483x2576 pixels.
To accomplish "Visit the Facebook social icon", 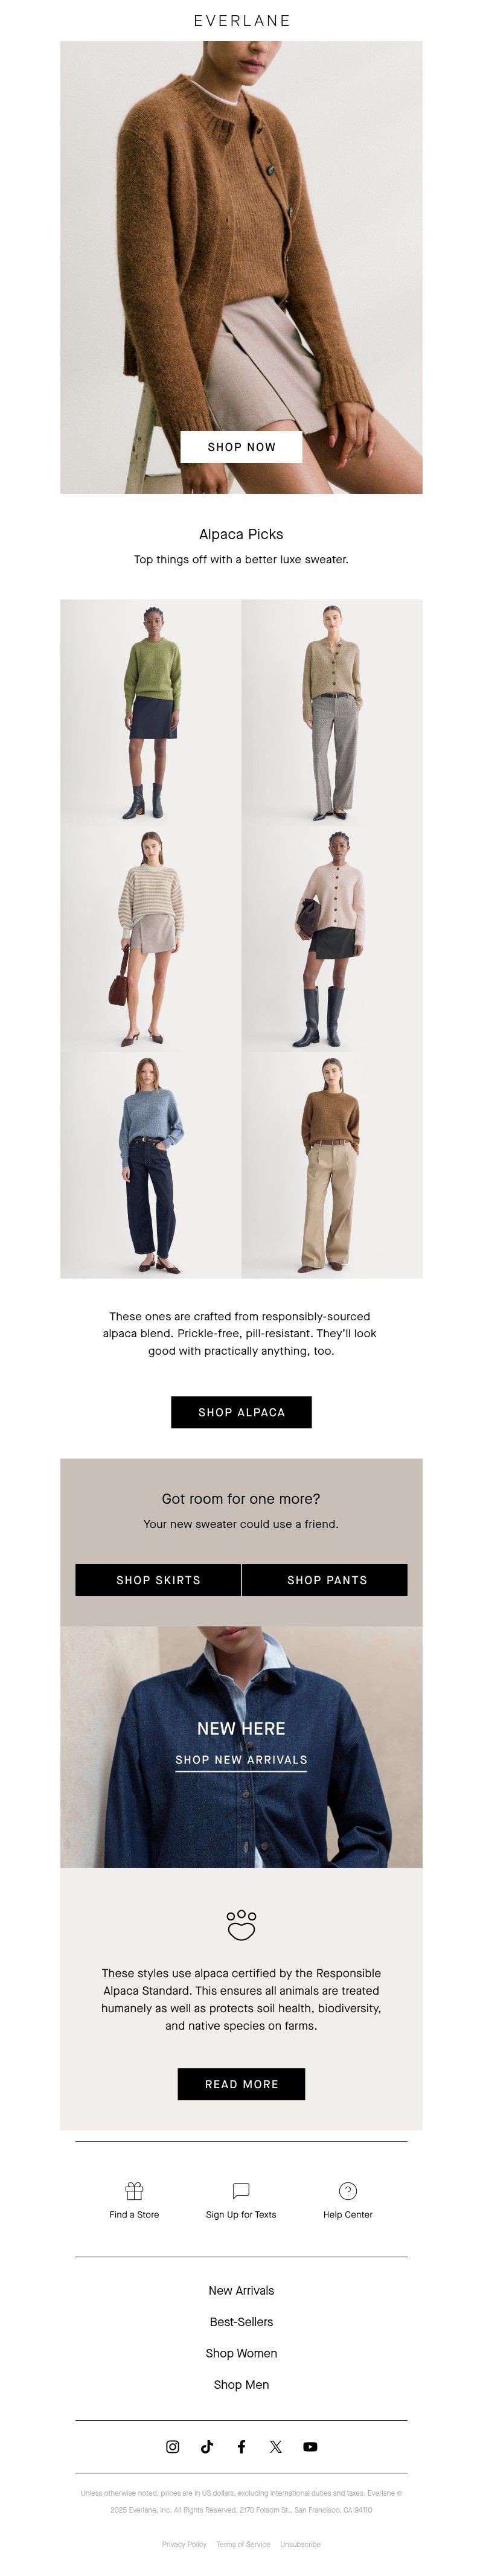I will tap(241, 2447).
